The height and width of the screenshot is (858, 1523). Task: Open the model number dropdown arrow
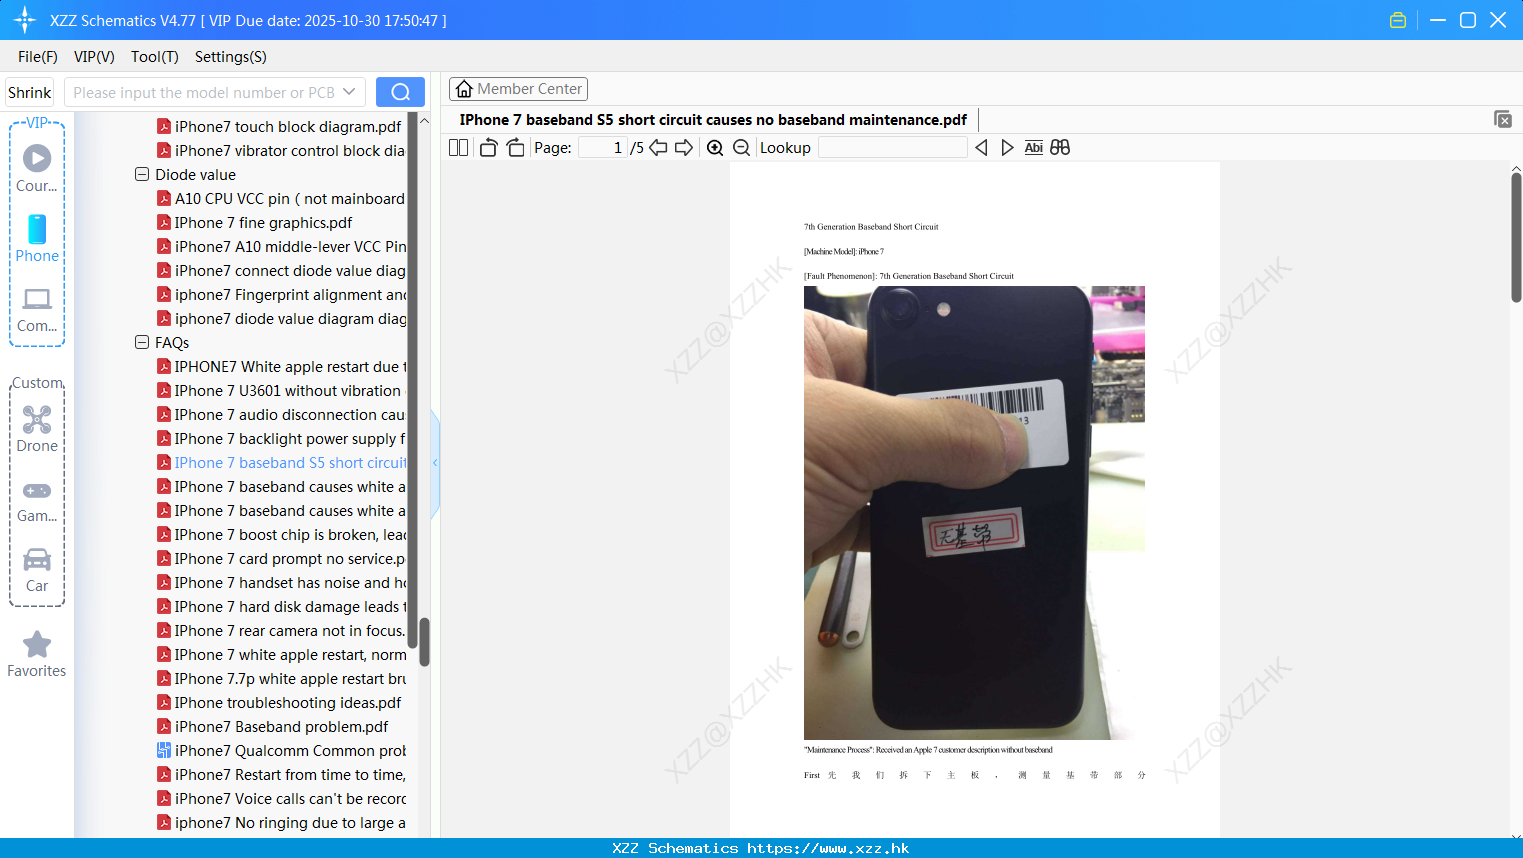349,92
